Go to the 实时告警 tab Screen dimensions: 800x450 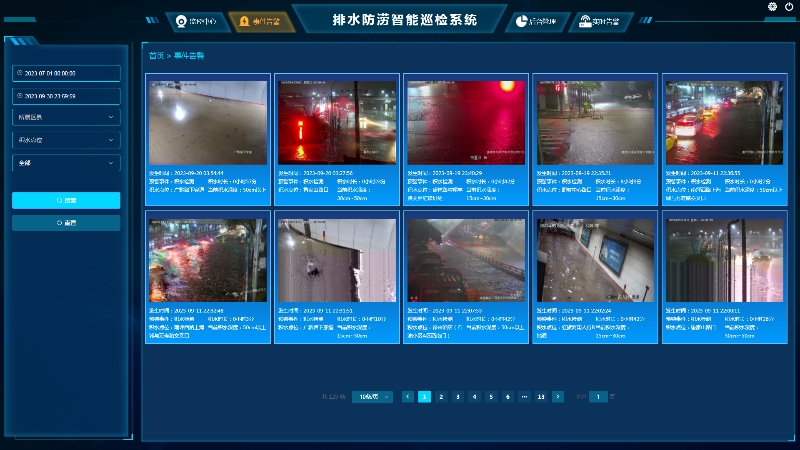599,21
